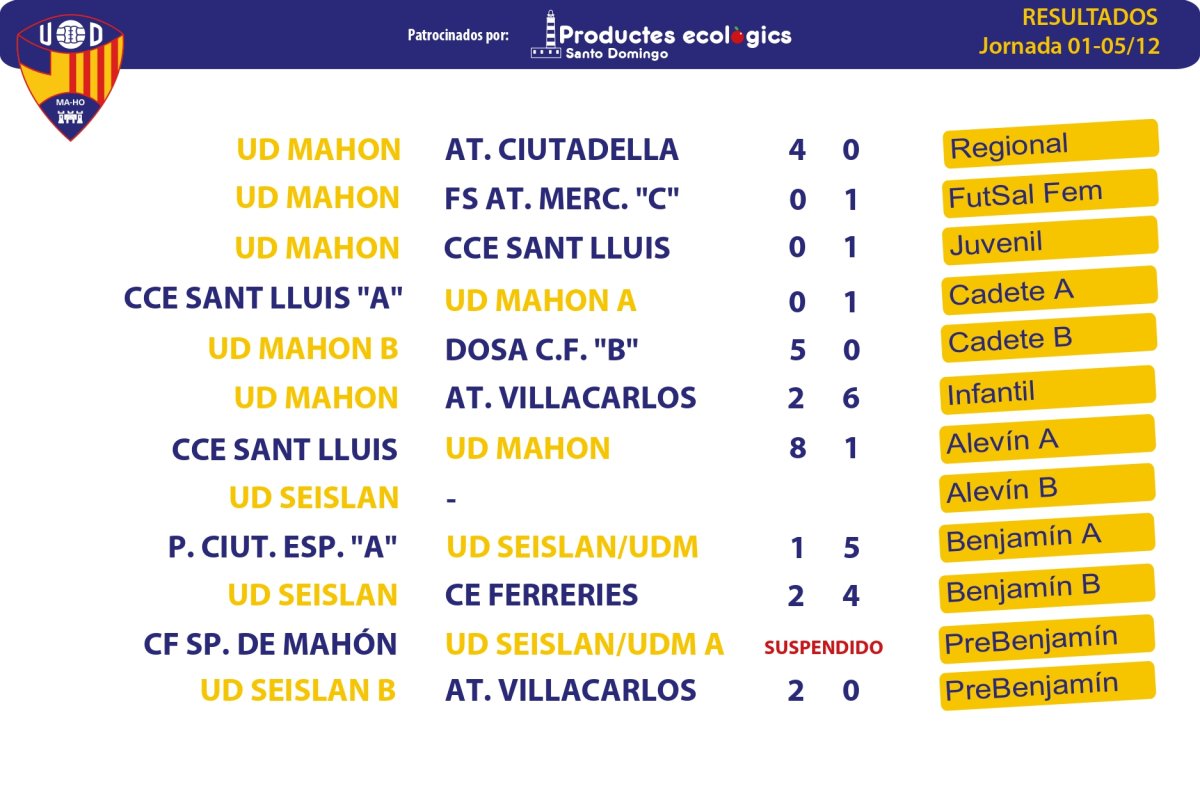The width and height of the screenshot is (1200, 800).
Task: Pick the Alevín B category label
Action: 1048,488
